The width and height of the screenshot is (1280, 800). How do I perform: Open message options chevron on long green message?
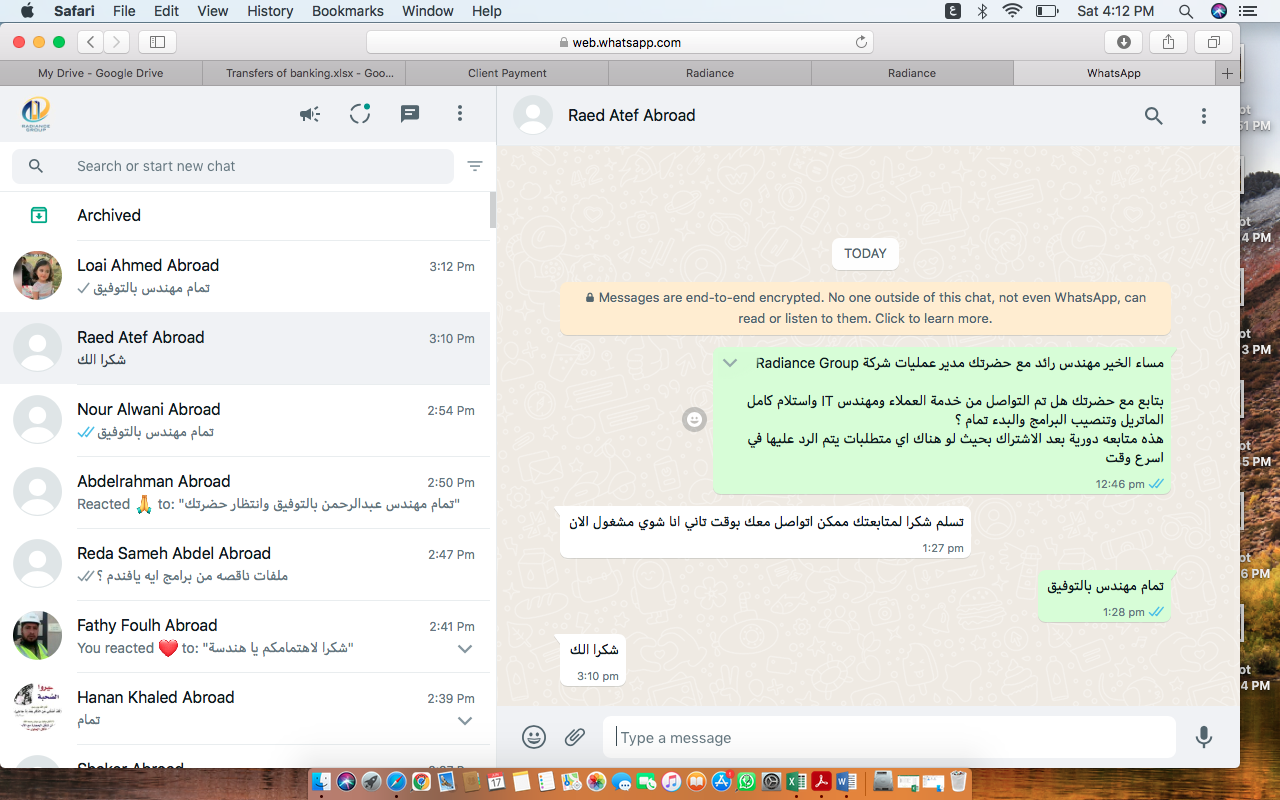coord(730,363)
